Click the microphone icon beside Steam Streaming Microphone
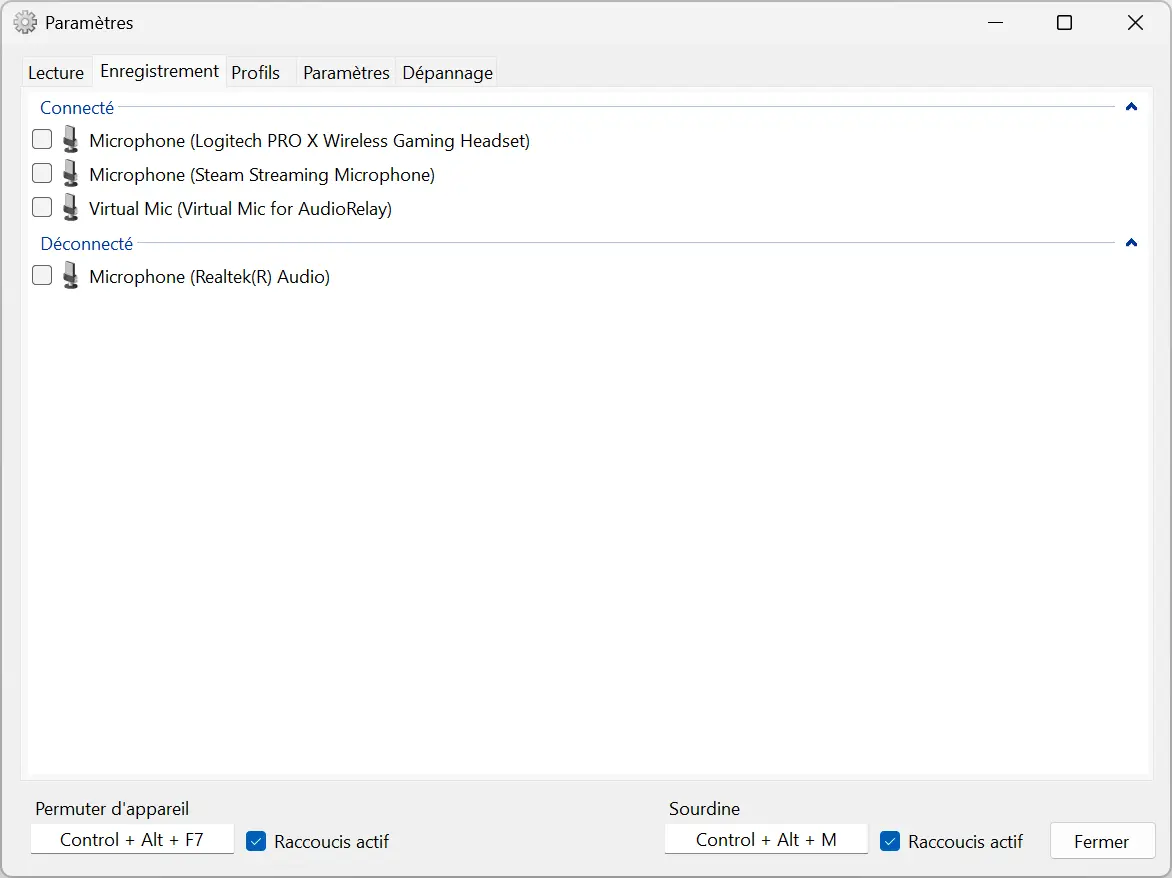 tap(70, 173)
